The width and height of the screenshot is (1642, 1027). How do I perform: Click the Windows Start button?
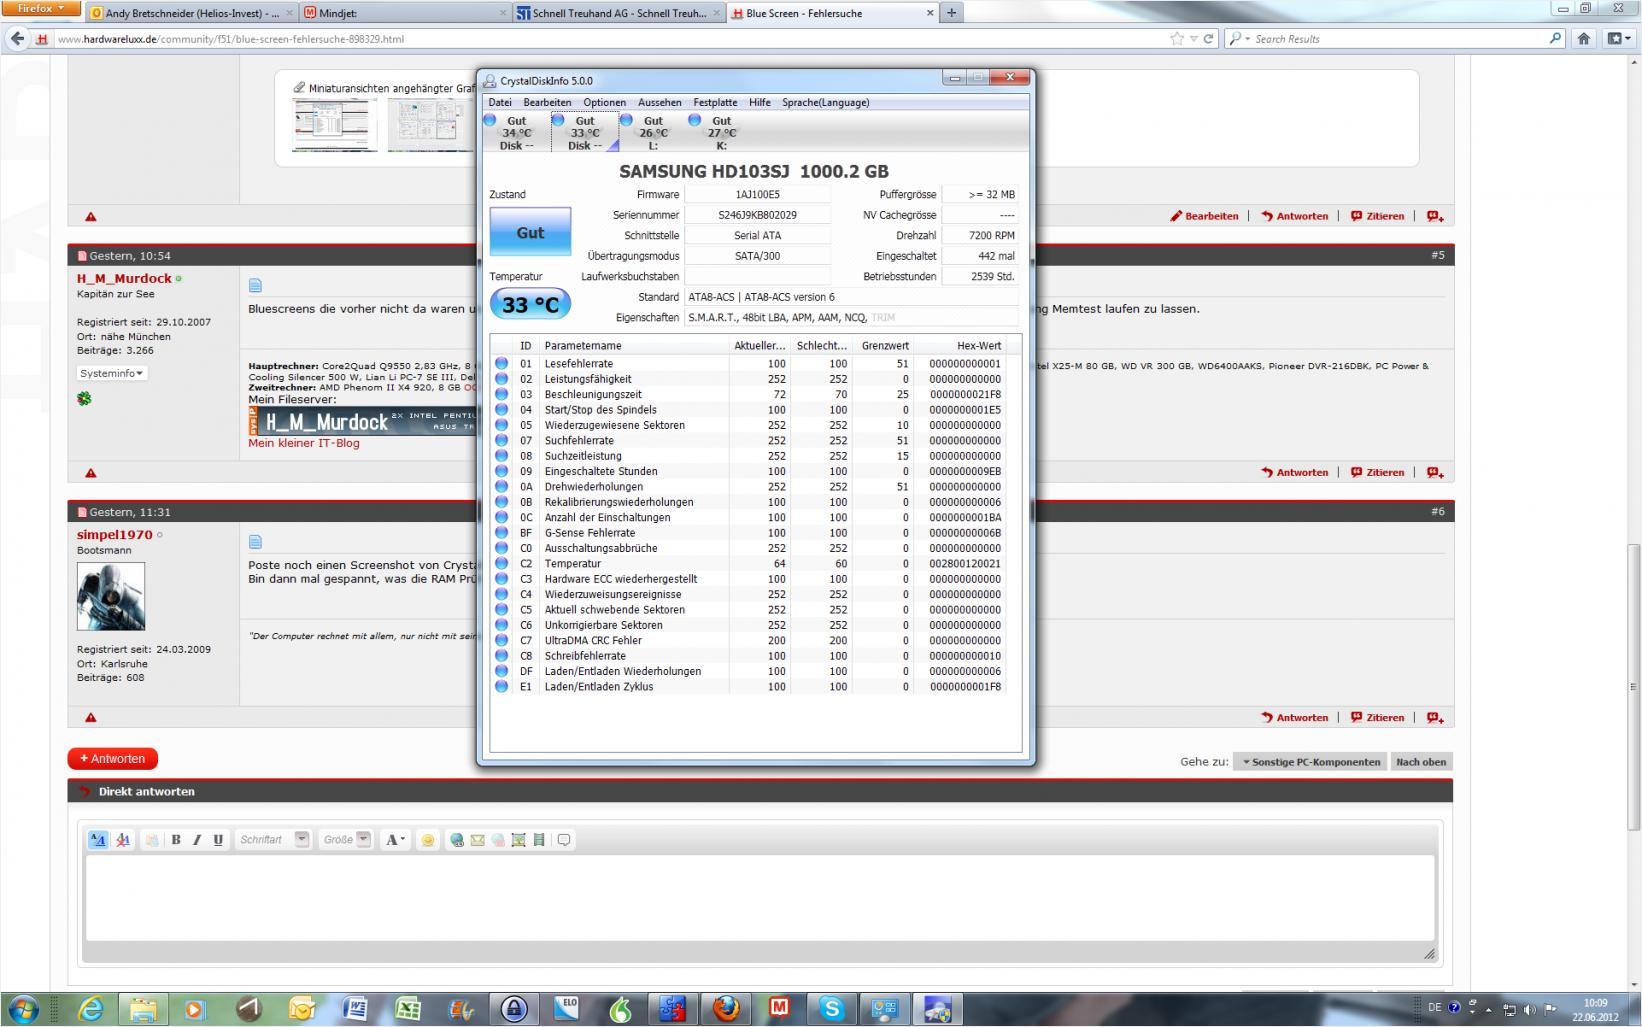click(23, 1009)
